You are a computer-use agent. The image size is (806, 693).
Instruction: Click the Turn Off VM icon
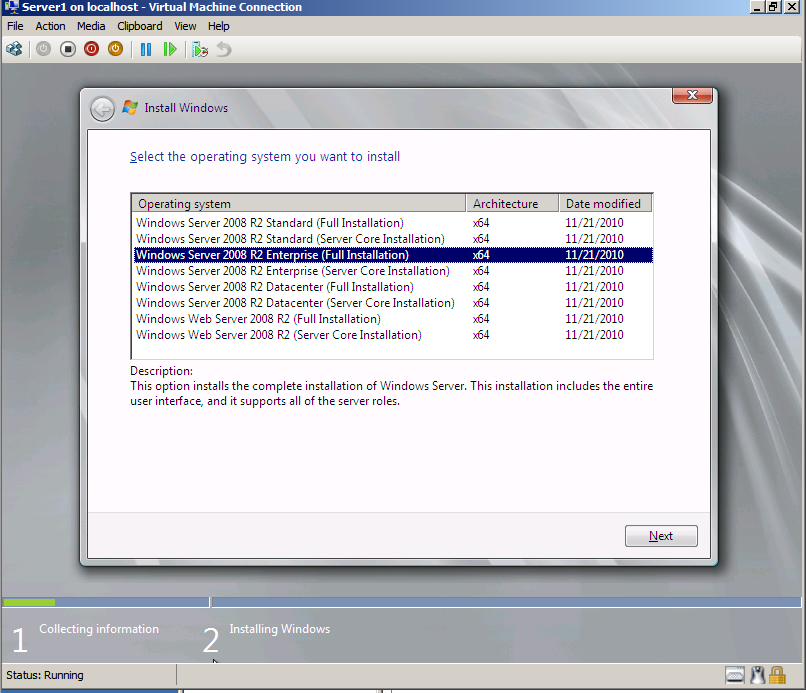67,49
